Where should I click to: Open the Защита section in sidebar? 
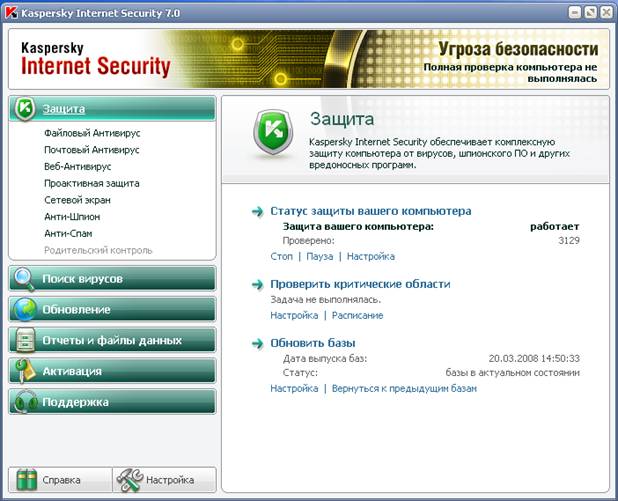(x=112, y=108)
